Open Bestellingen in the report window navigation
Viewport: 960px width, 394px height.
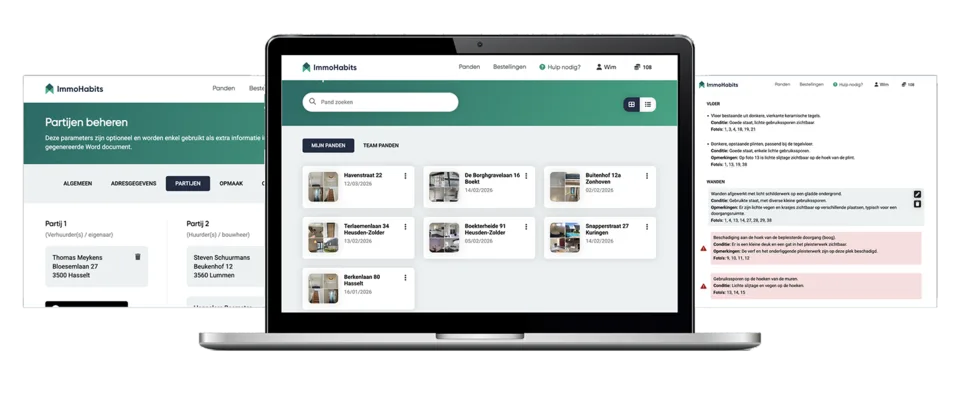pos(811,84)
